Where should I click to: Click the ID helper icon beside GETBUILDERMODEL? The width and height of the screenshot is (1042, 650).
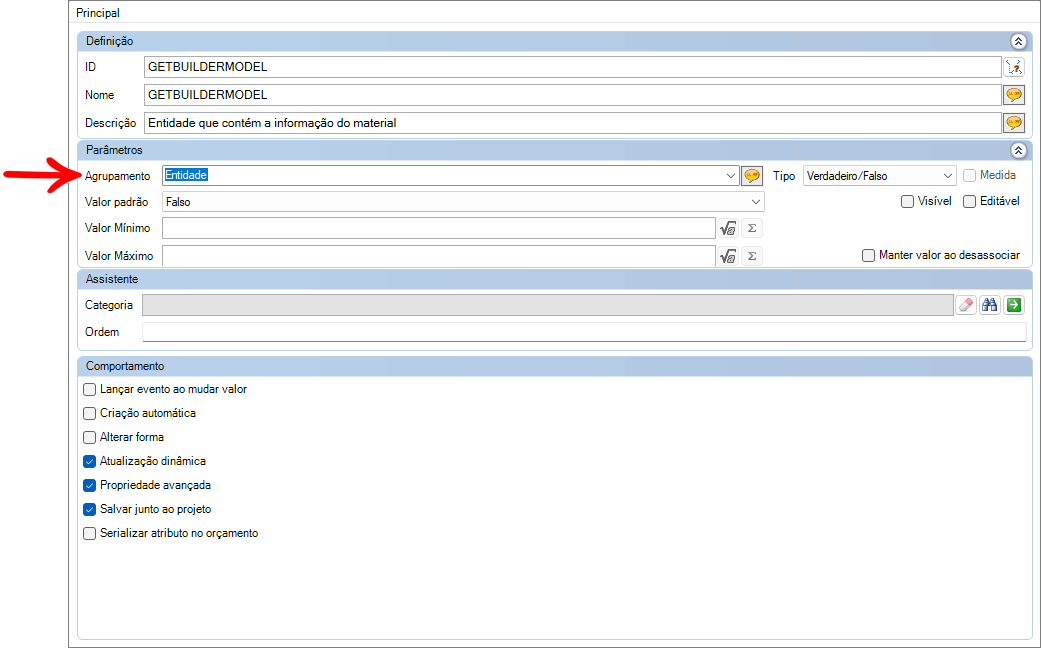[x=1013, y=67]
